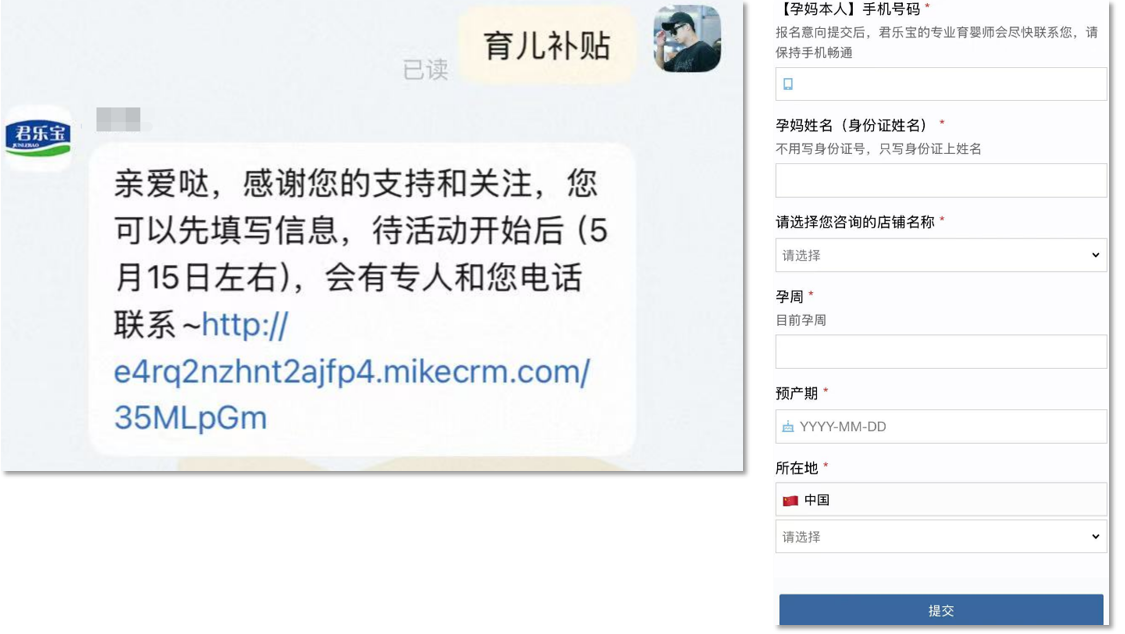
Task: Click the phone icon in mobile number field
Action: tap(788, 85)
